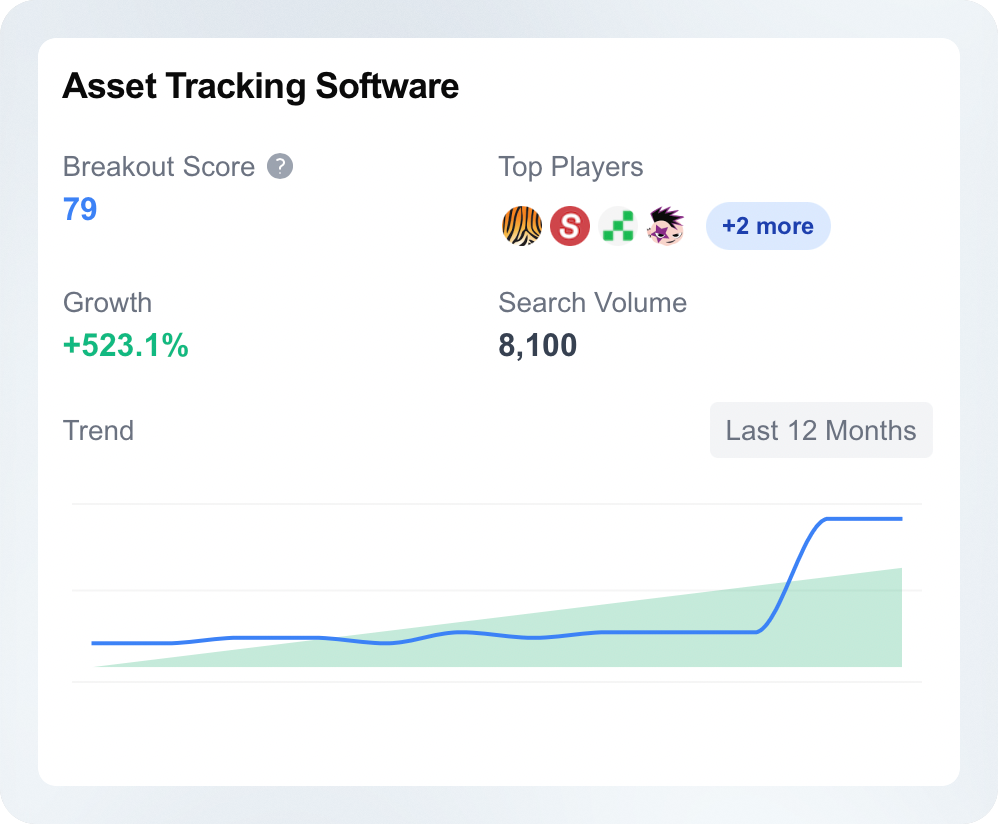This screenshot has width=998, height=824.
Task: Click the Trend section label
Action: click(99, 431)
